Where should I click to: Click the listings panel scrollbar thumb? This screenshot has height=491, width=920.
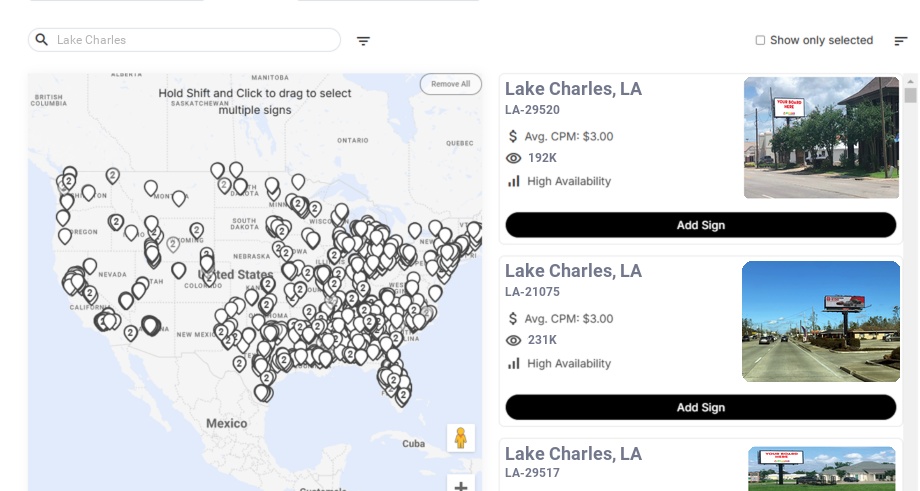pos(910,95)
